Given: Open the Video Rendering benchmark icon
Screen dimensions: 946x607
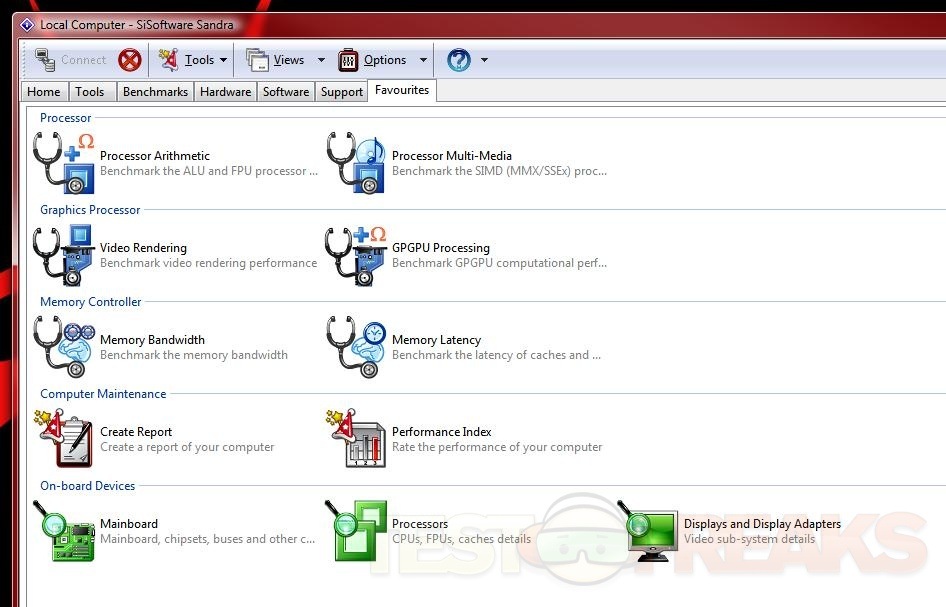Looking at the screenshot, I should [64, 255].
